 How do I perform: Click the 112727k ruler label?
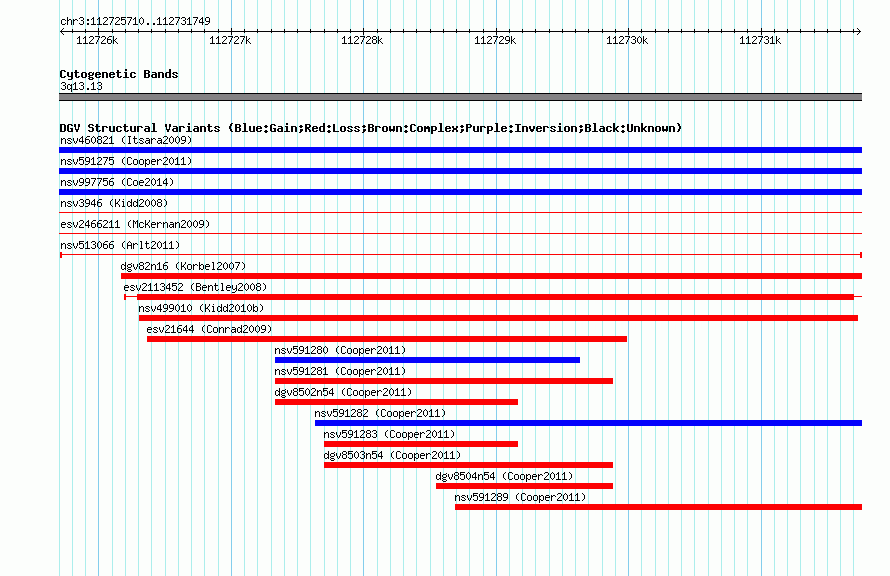[230, 41]
